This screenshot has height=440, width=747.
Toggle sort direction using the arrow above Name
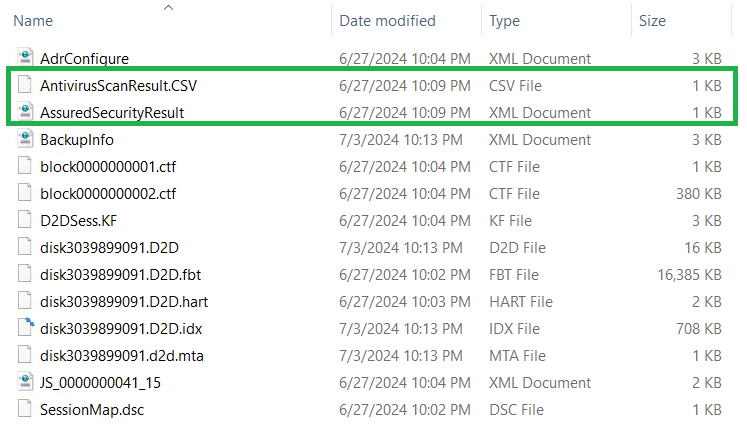168,7
